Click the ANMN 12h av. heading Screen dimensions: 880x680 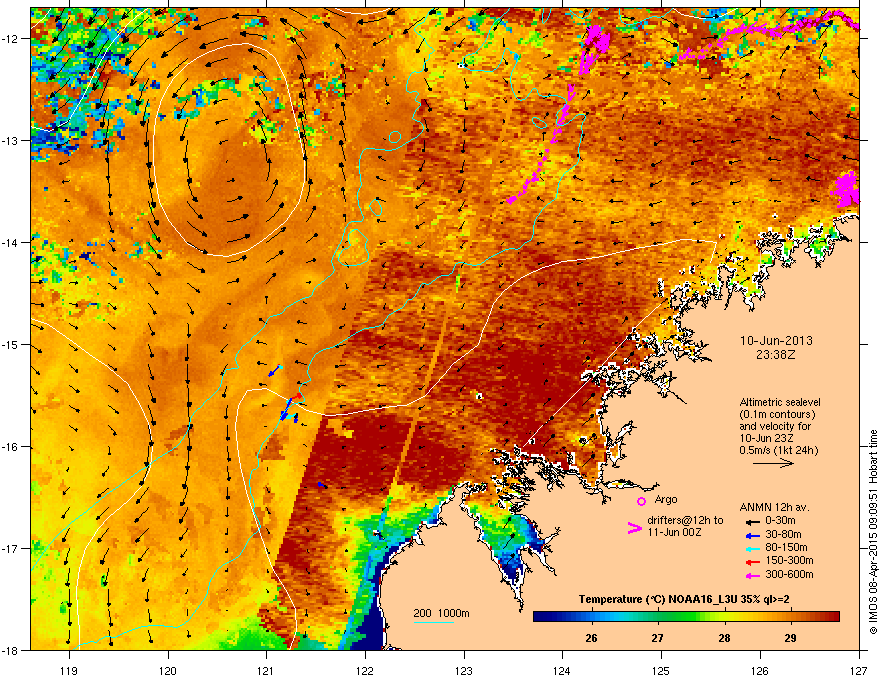tap(774, 507)
